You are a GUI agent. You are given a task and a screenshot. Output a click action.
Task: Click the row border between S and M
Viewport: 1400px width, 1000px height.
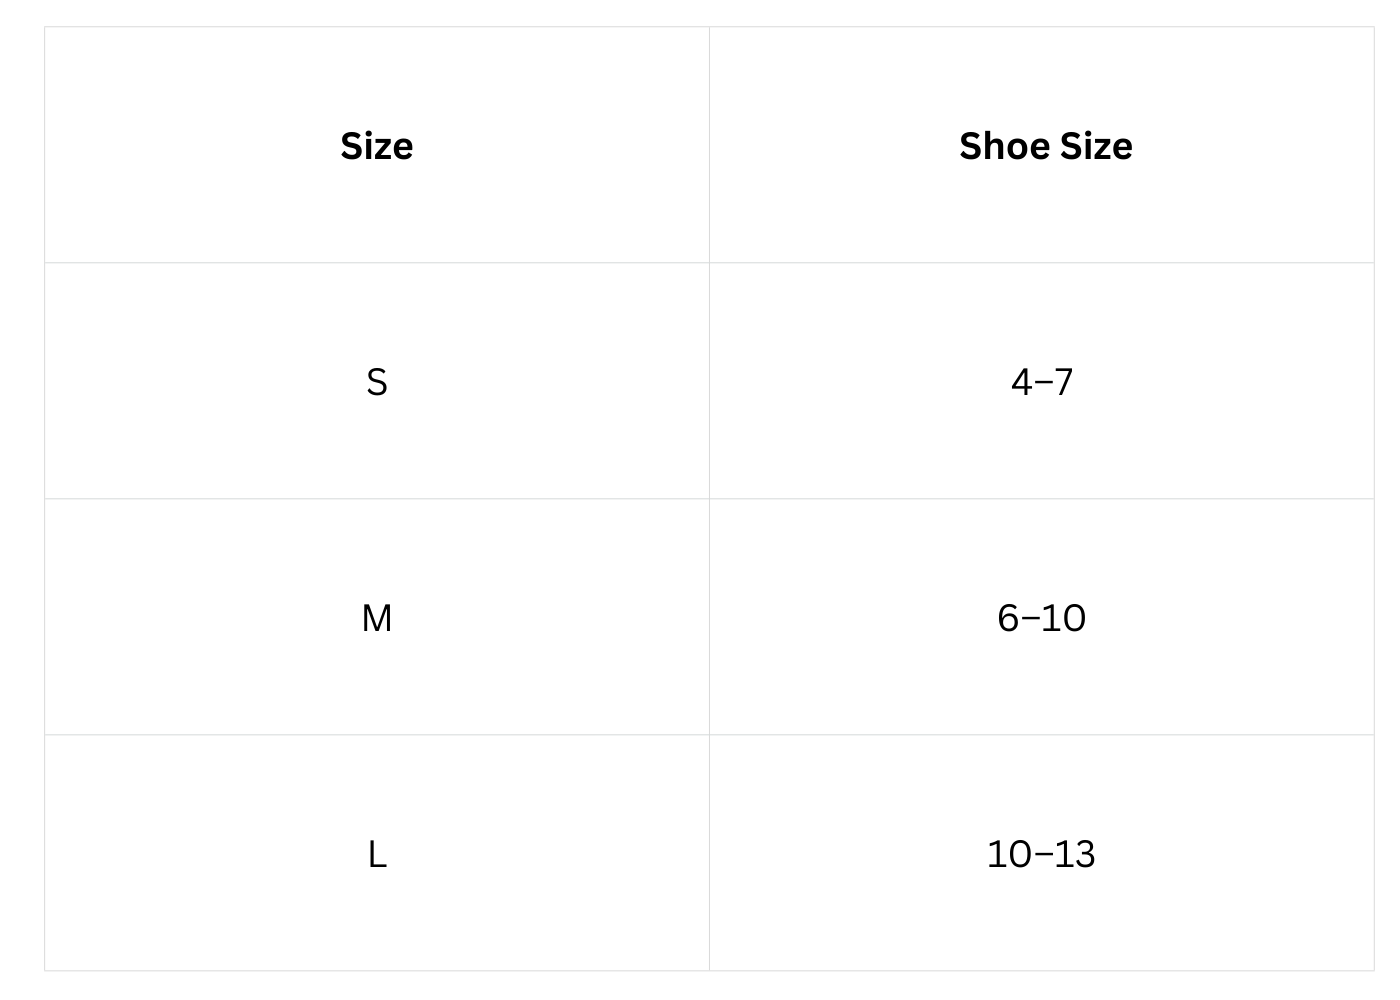(x=500, y=499)
